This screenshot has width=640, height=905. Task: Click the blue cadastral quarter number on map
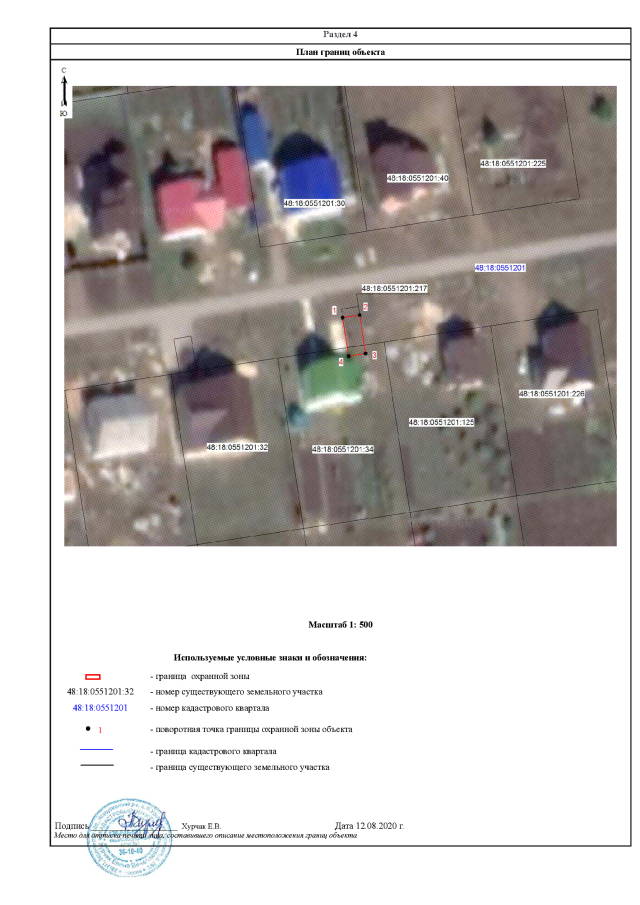(500, 268)
